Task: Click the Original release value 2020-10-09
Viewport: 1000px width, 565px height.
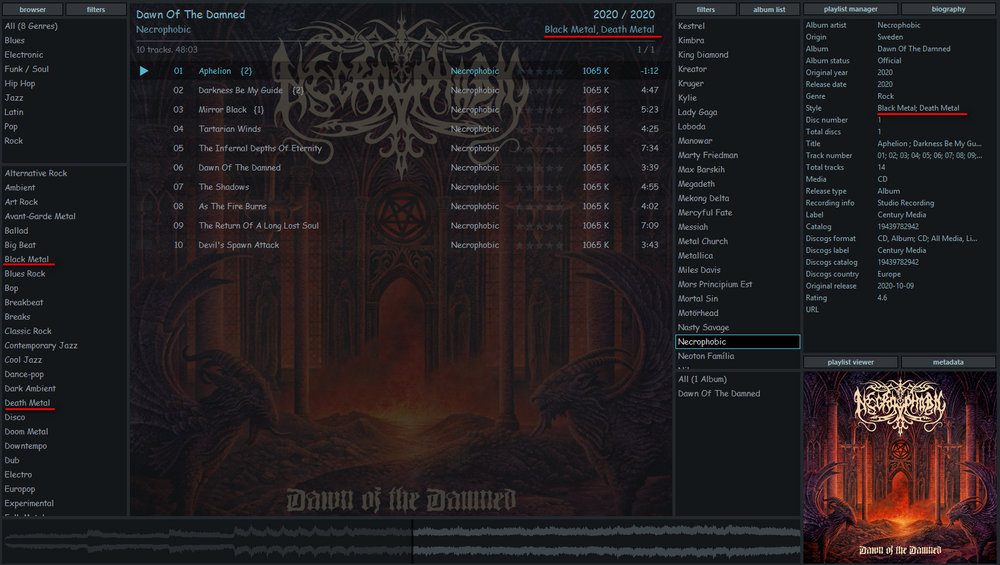Action: pos(895,286)
